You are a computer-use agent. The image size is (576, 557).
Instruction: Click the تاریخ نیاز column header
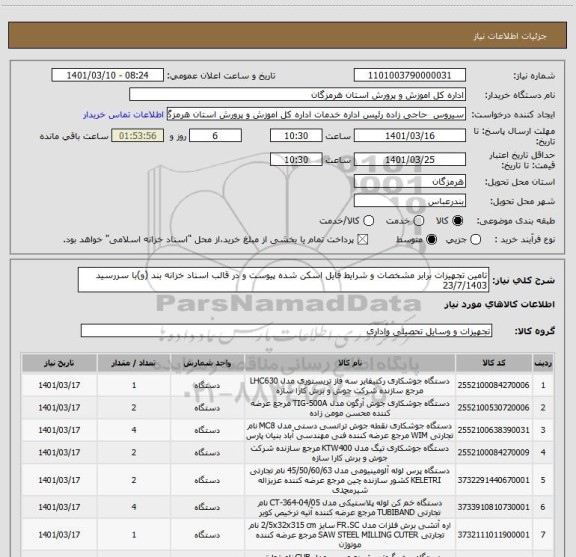coord(59,363)
